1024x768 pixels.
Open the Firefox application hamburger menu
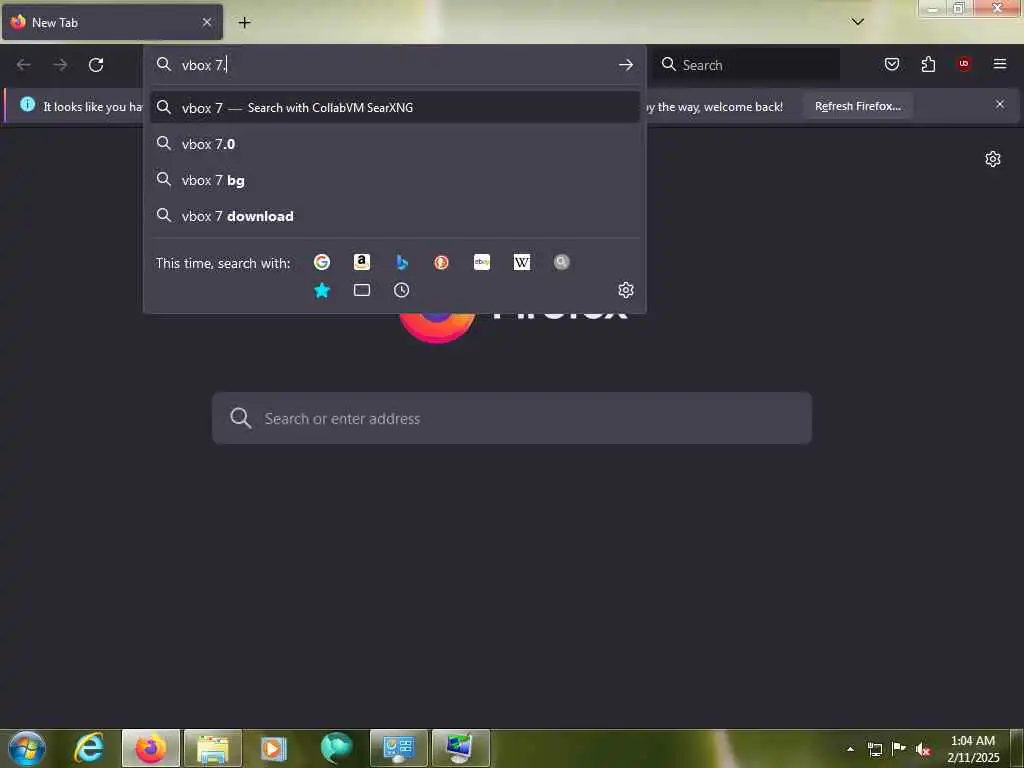[x=1000, y=64]
